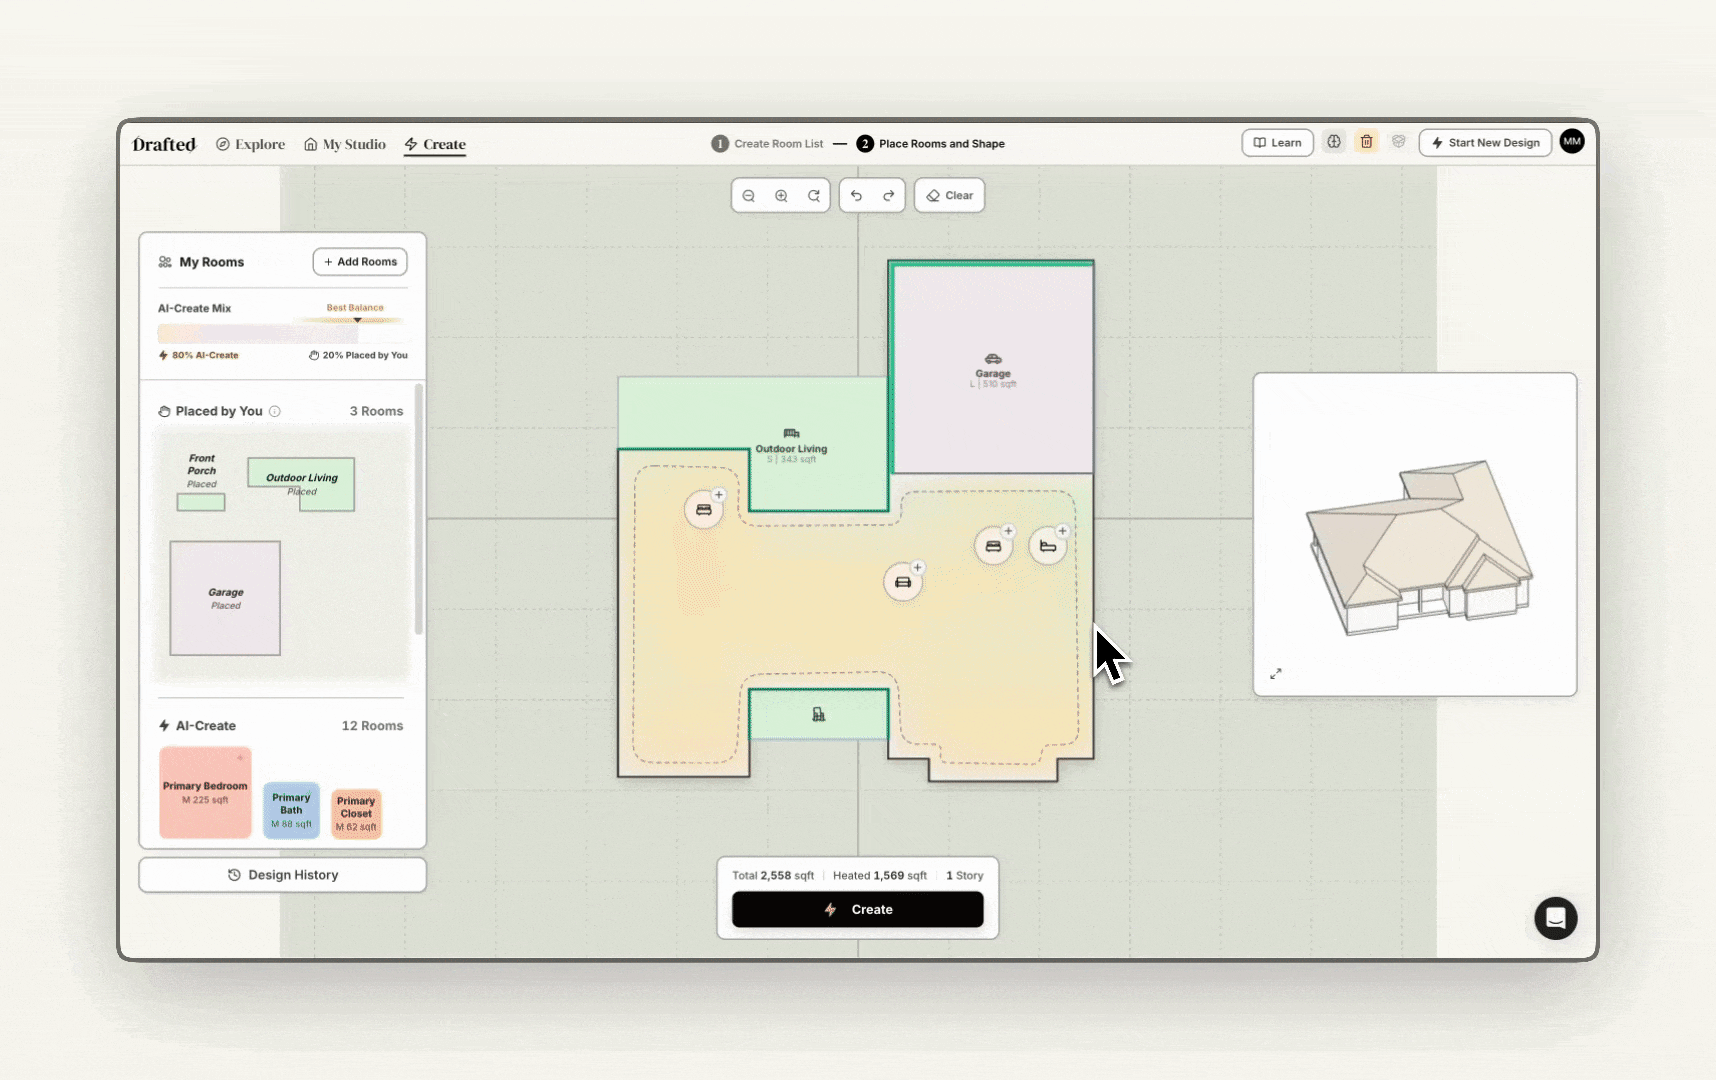Click the 3D house roof preview
This screenshot has width=1716, height=1080.
tap(1420, 547)
